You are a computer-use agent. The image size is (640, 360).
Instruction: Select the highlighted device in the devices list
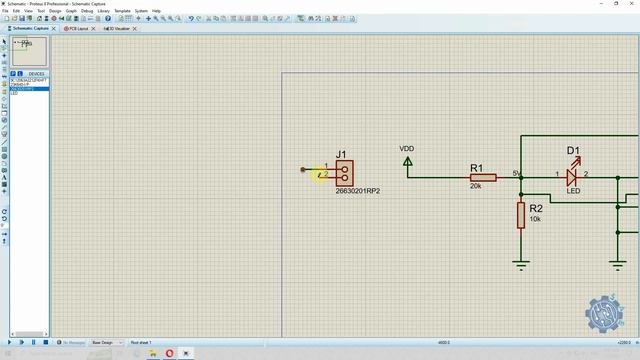(29, 89)
